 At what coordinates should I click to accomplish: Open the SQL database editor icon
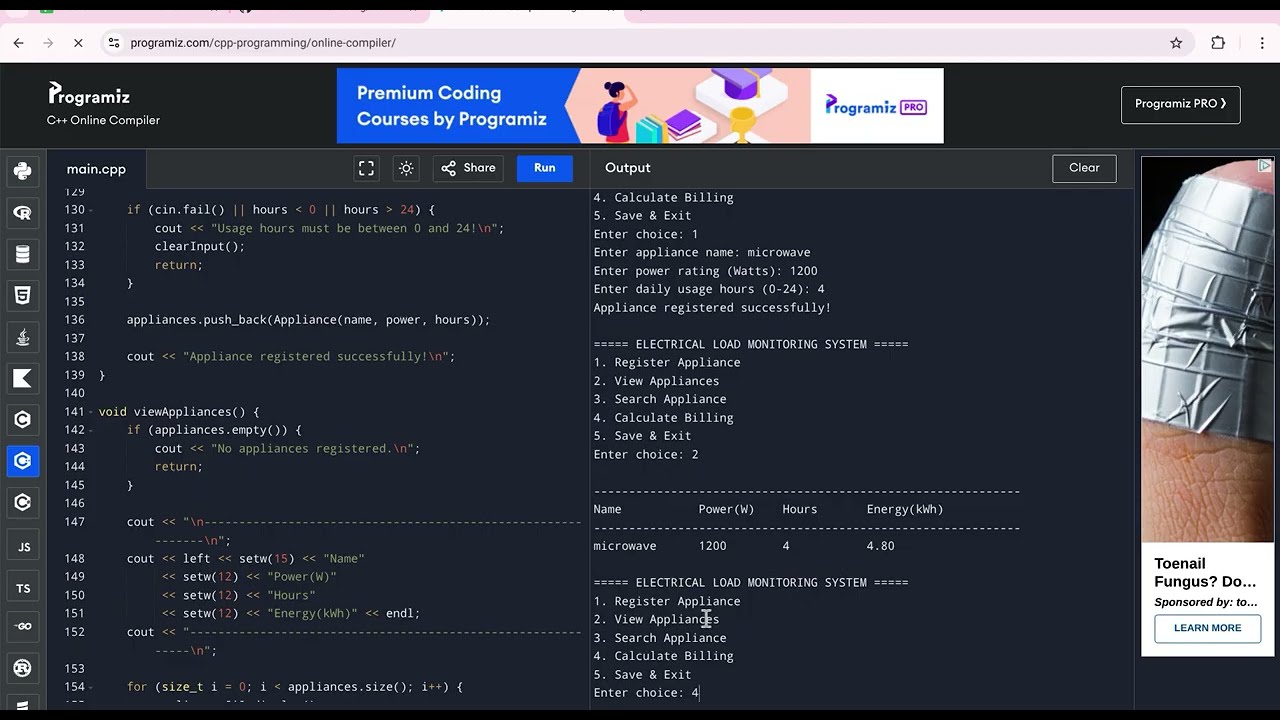click(23, 254)
